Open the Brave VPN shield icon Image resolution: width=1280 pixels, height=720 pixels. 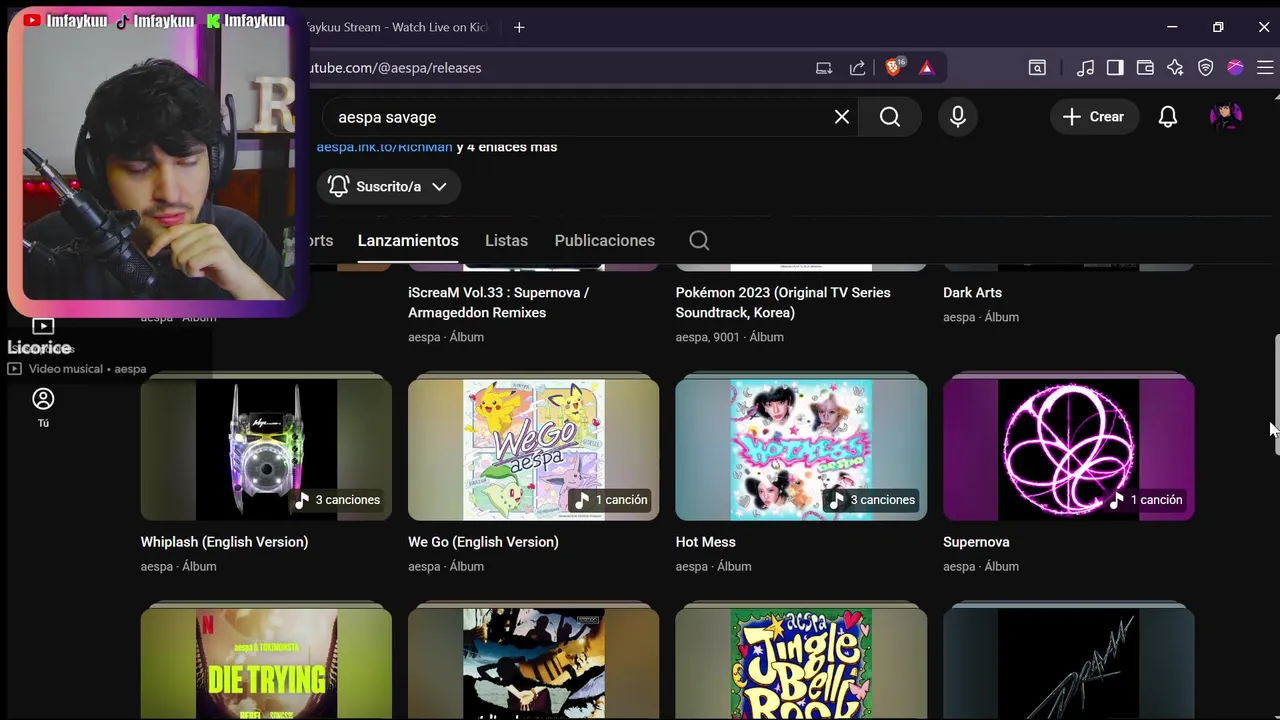point(1206,68)
